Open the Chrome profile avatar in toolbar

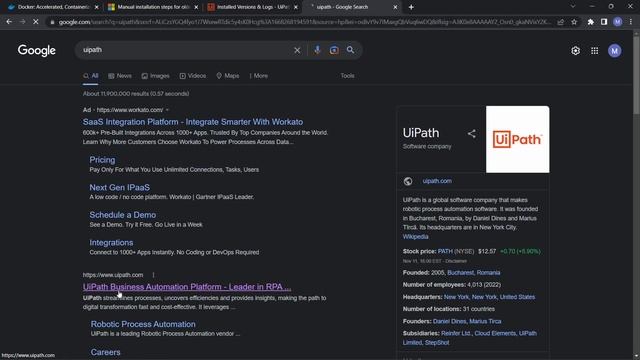click(618, 22)
